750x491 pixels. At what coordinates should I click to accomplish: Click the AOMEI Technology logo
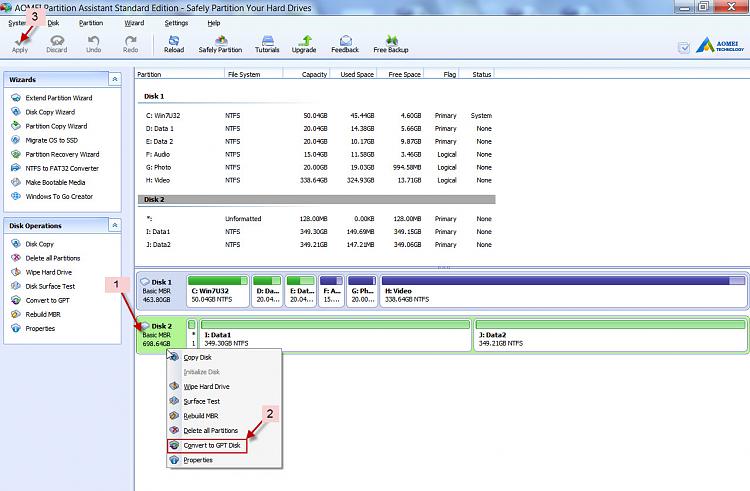720,46
